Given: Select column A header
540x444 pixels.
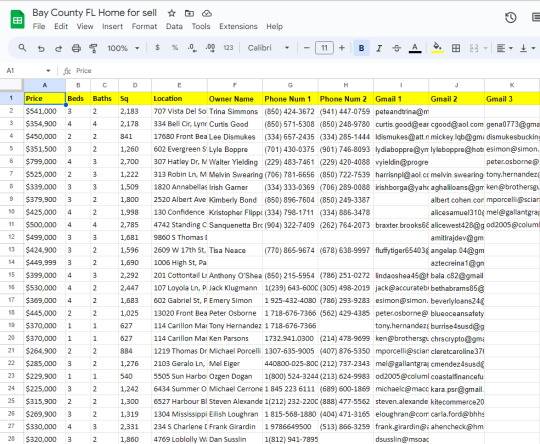Looking at the screenshot, I should coord(45,85).
